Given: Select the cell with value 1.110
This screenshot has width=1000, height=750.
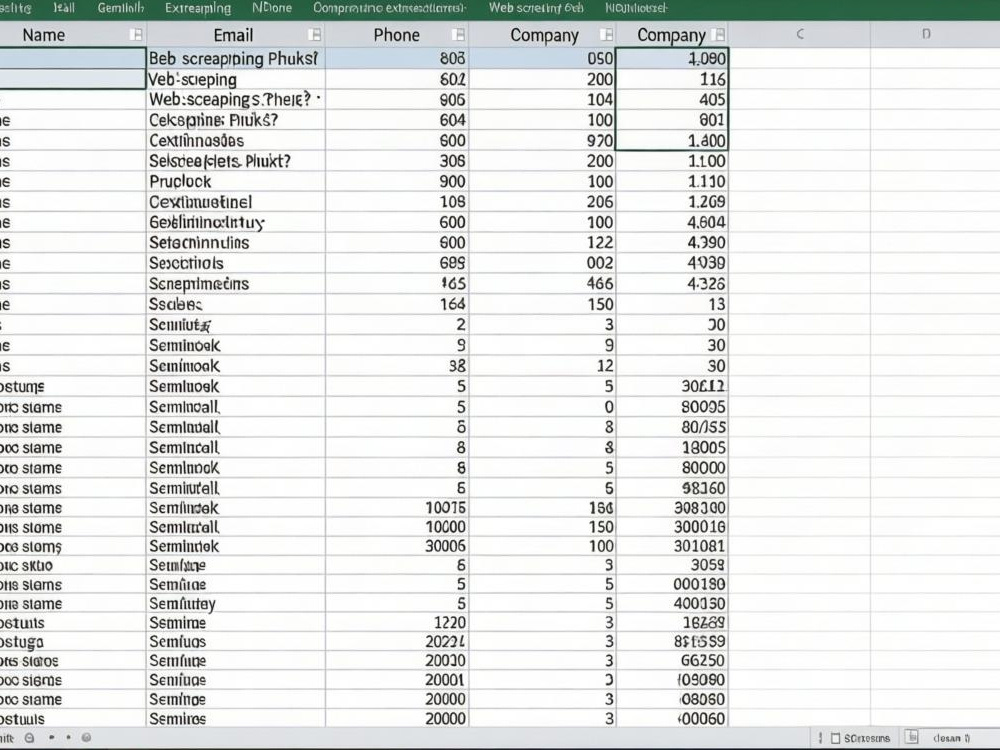Looking at the screenshot, I should (672, 181).
